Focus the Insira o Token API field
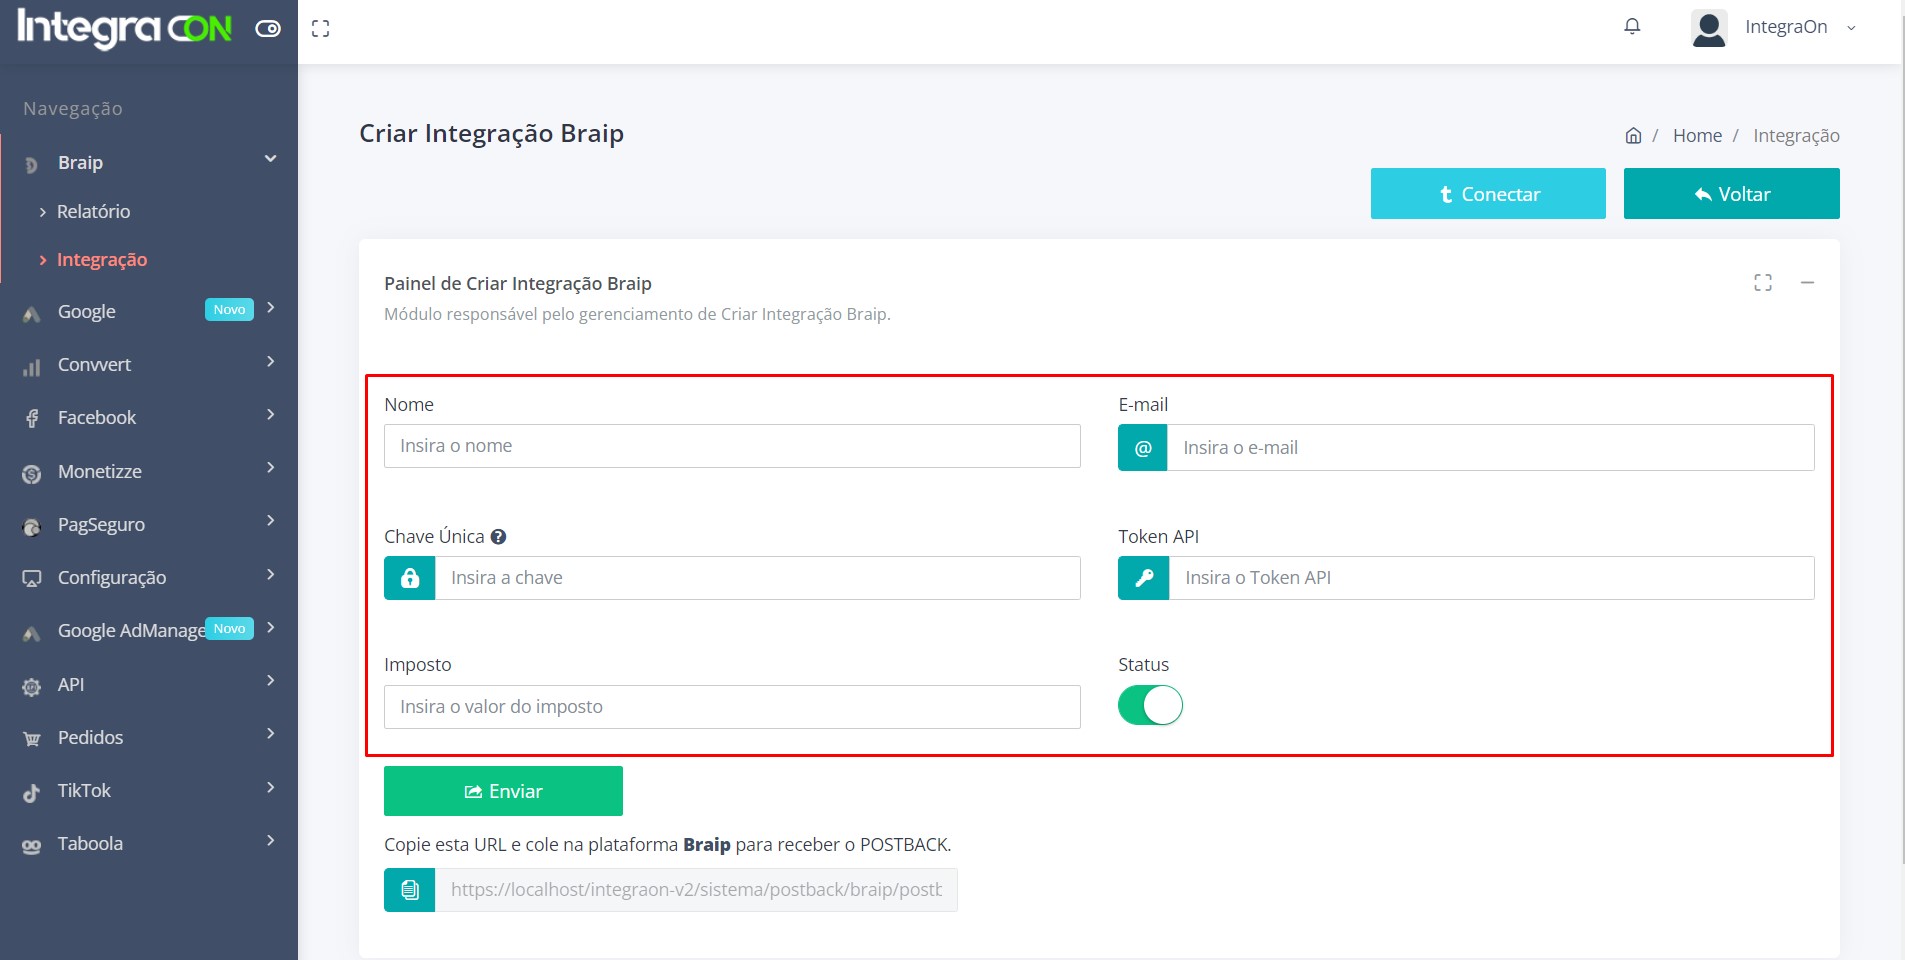Image resolution: width=1905 pixels, height=960 pixels. 1490,578
